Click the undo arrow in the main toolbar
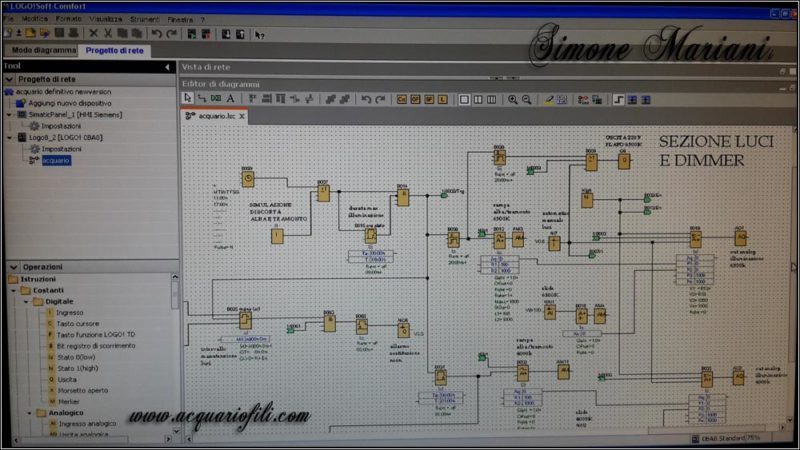This screenshot has height=450, width=800. point(157,33)
